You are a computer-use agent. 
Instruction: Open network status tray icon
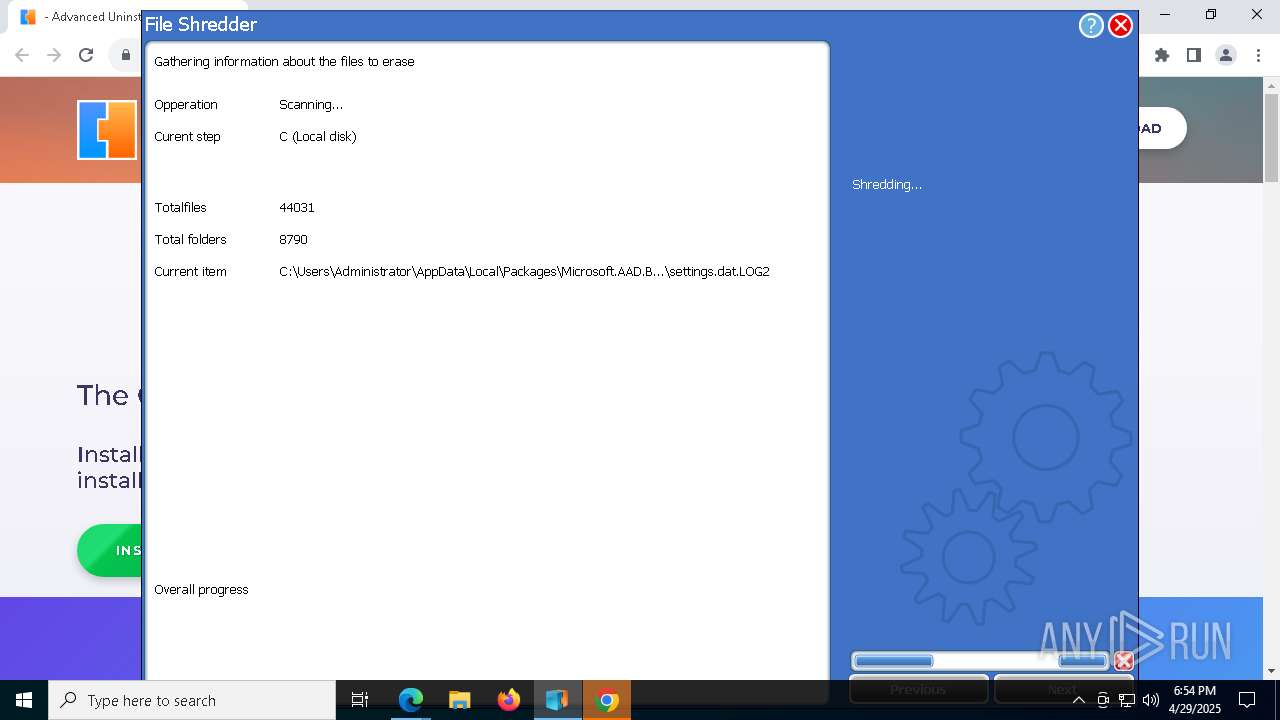(x=1127, y=700)
